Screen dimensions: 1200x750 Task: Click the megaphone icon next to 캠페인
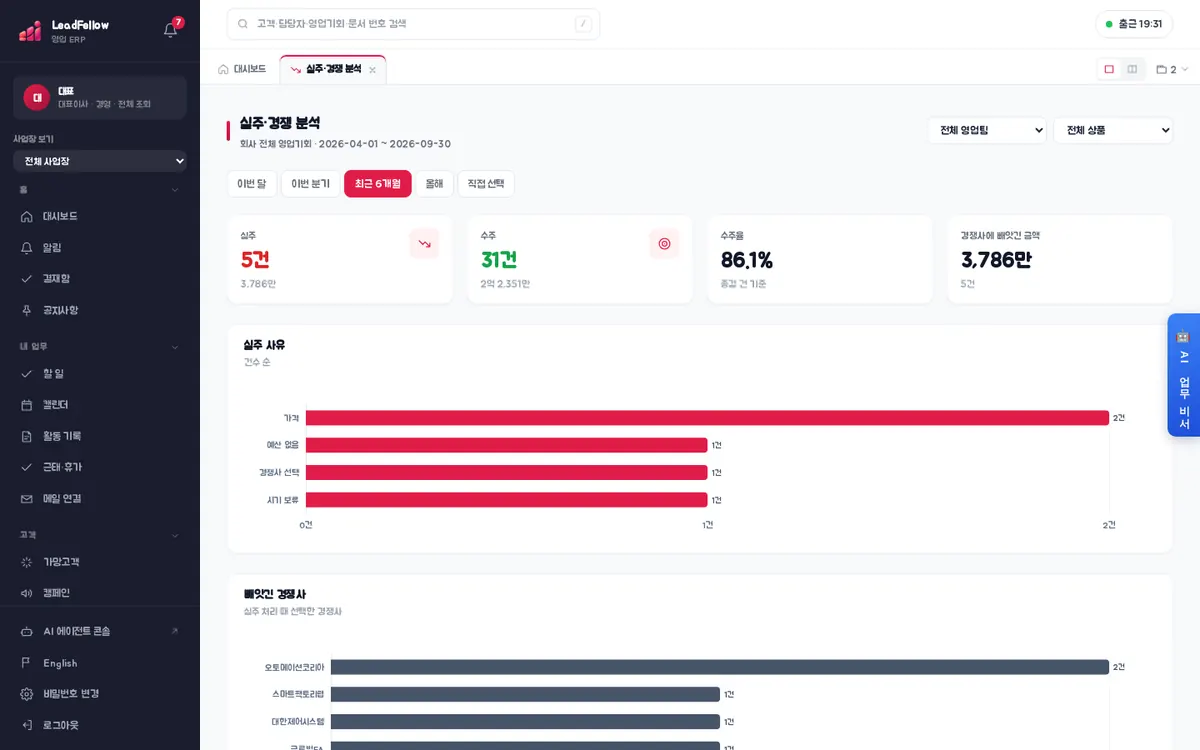(27, 593)
